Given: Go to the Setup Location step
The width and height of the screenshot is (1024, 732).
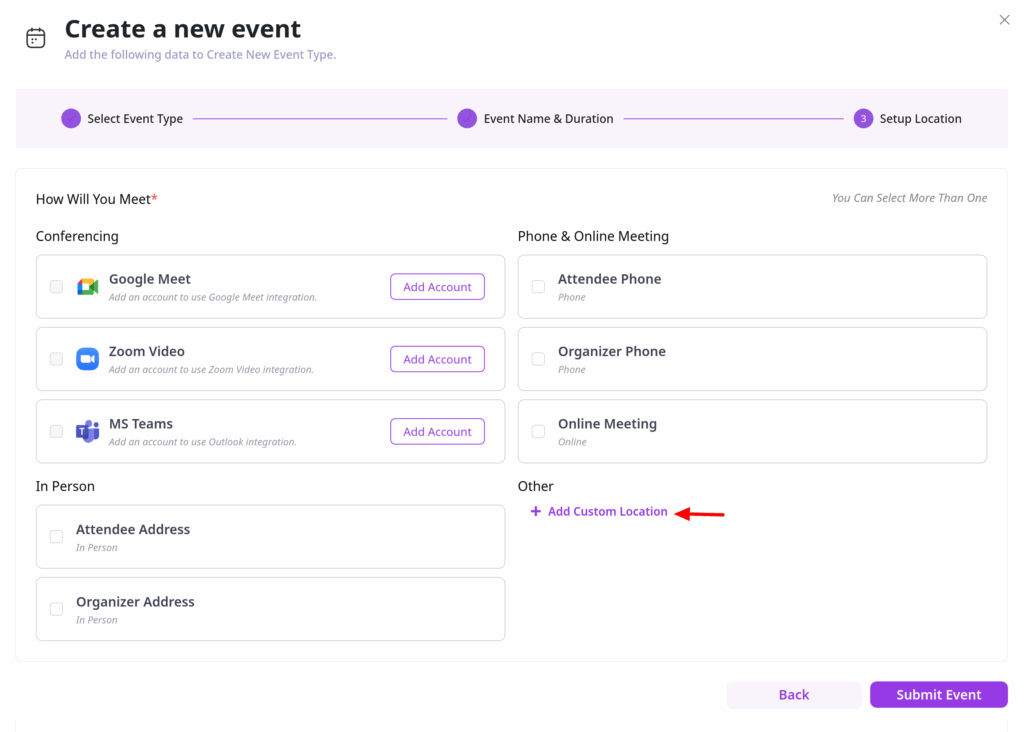Looking at the screenshot, I should pos(920,119).
